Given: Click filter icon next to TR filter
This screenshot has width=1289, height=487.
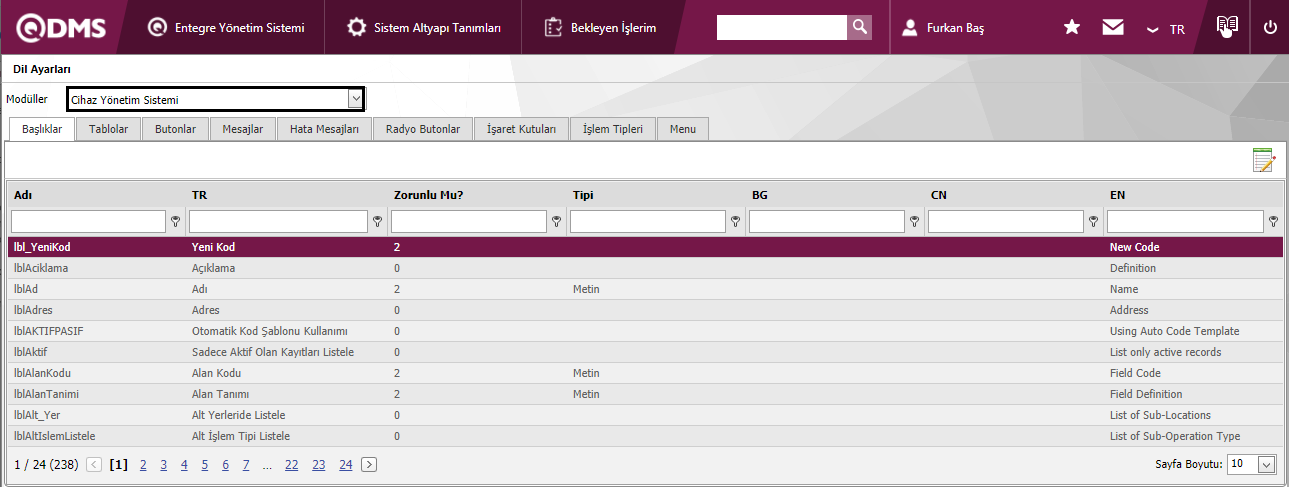Looking at the screenshot, I should [377, 222].
